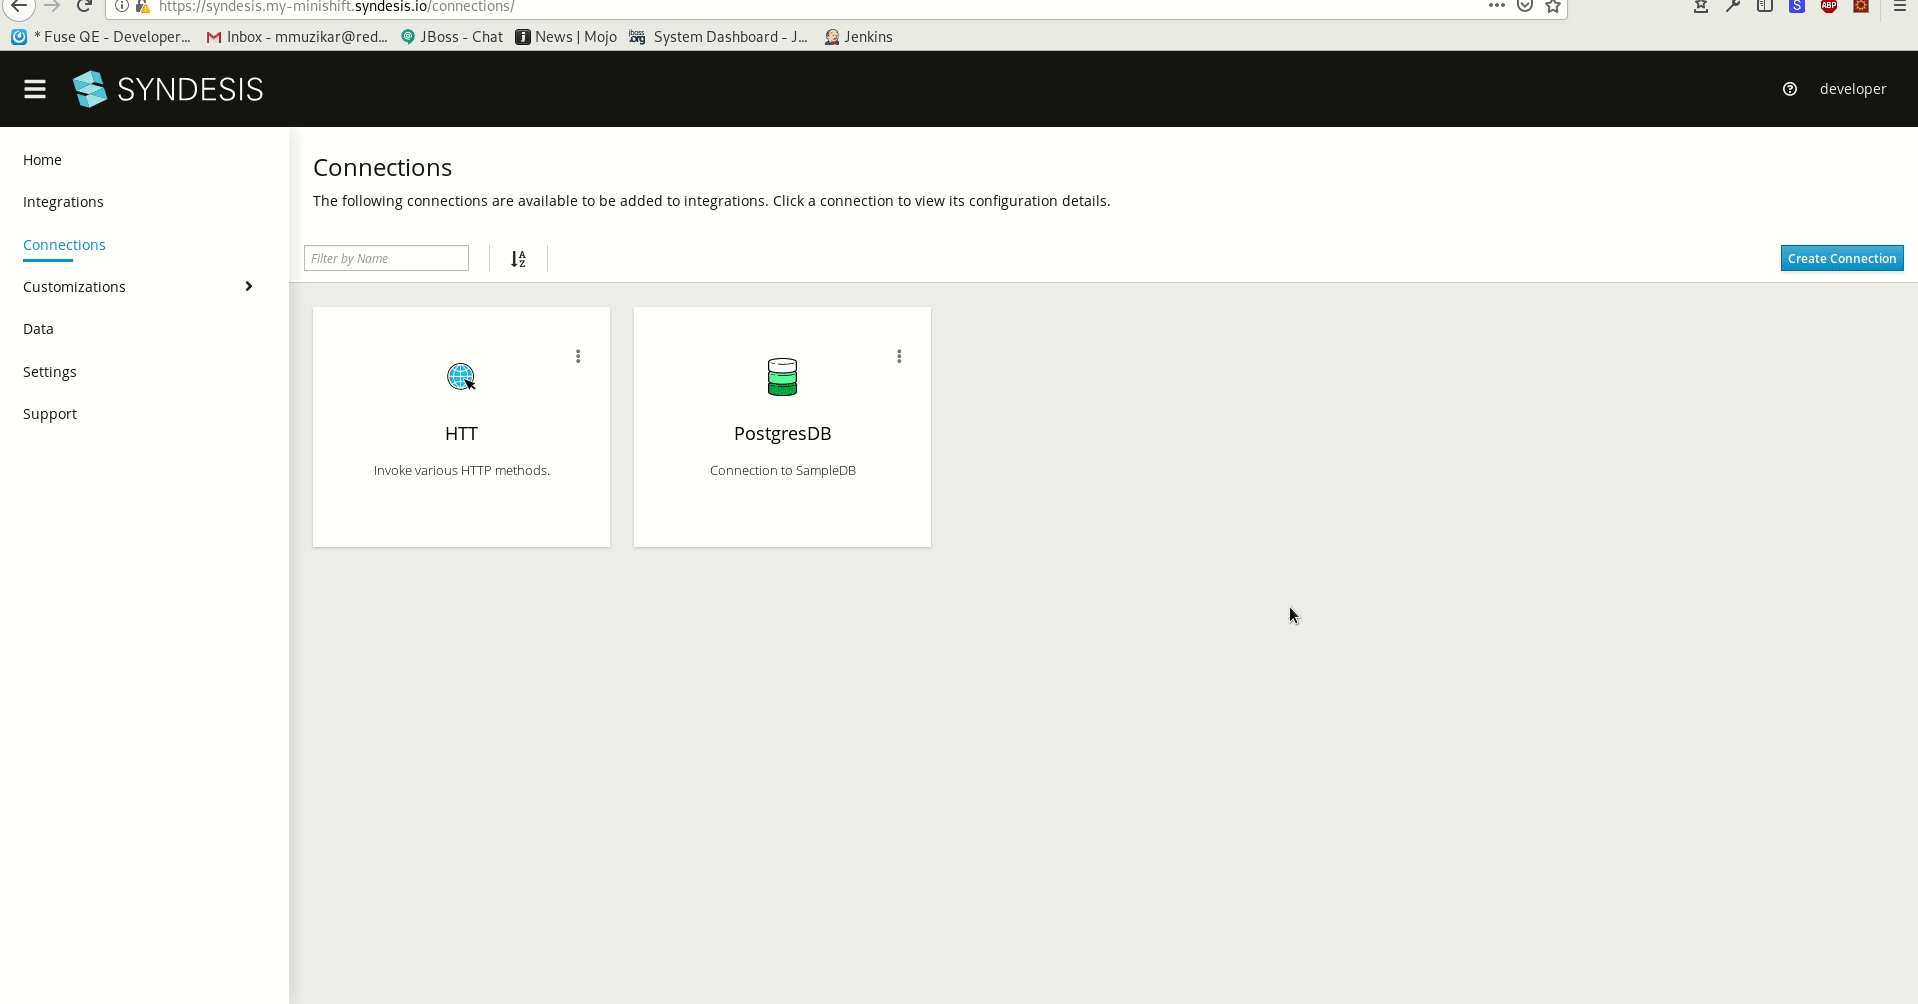The image size is (1918, 1004).
Task: Focus the Filter by Name field
Action: [x=386, y=258]
